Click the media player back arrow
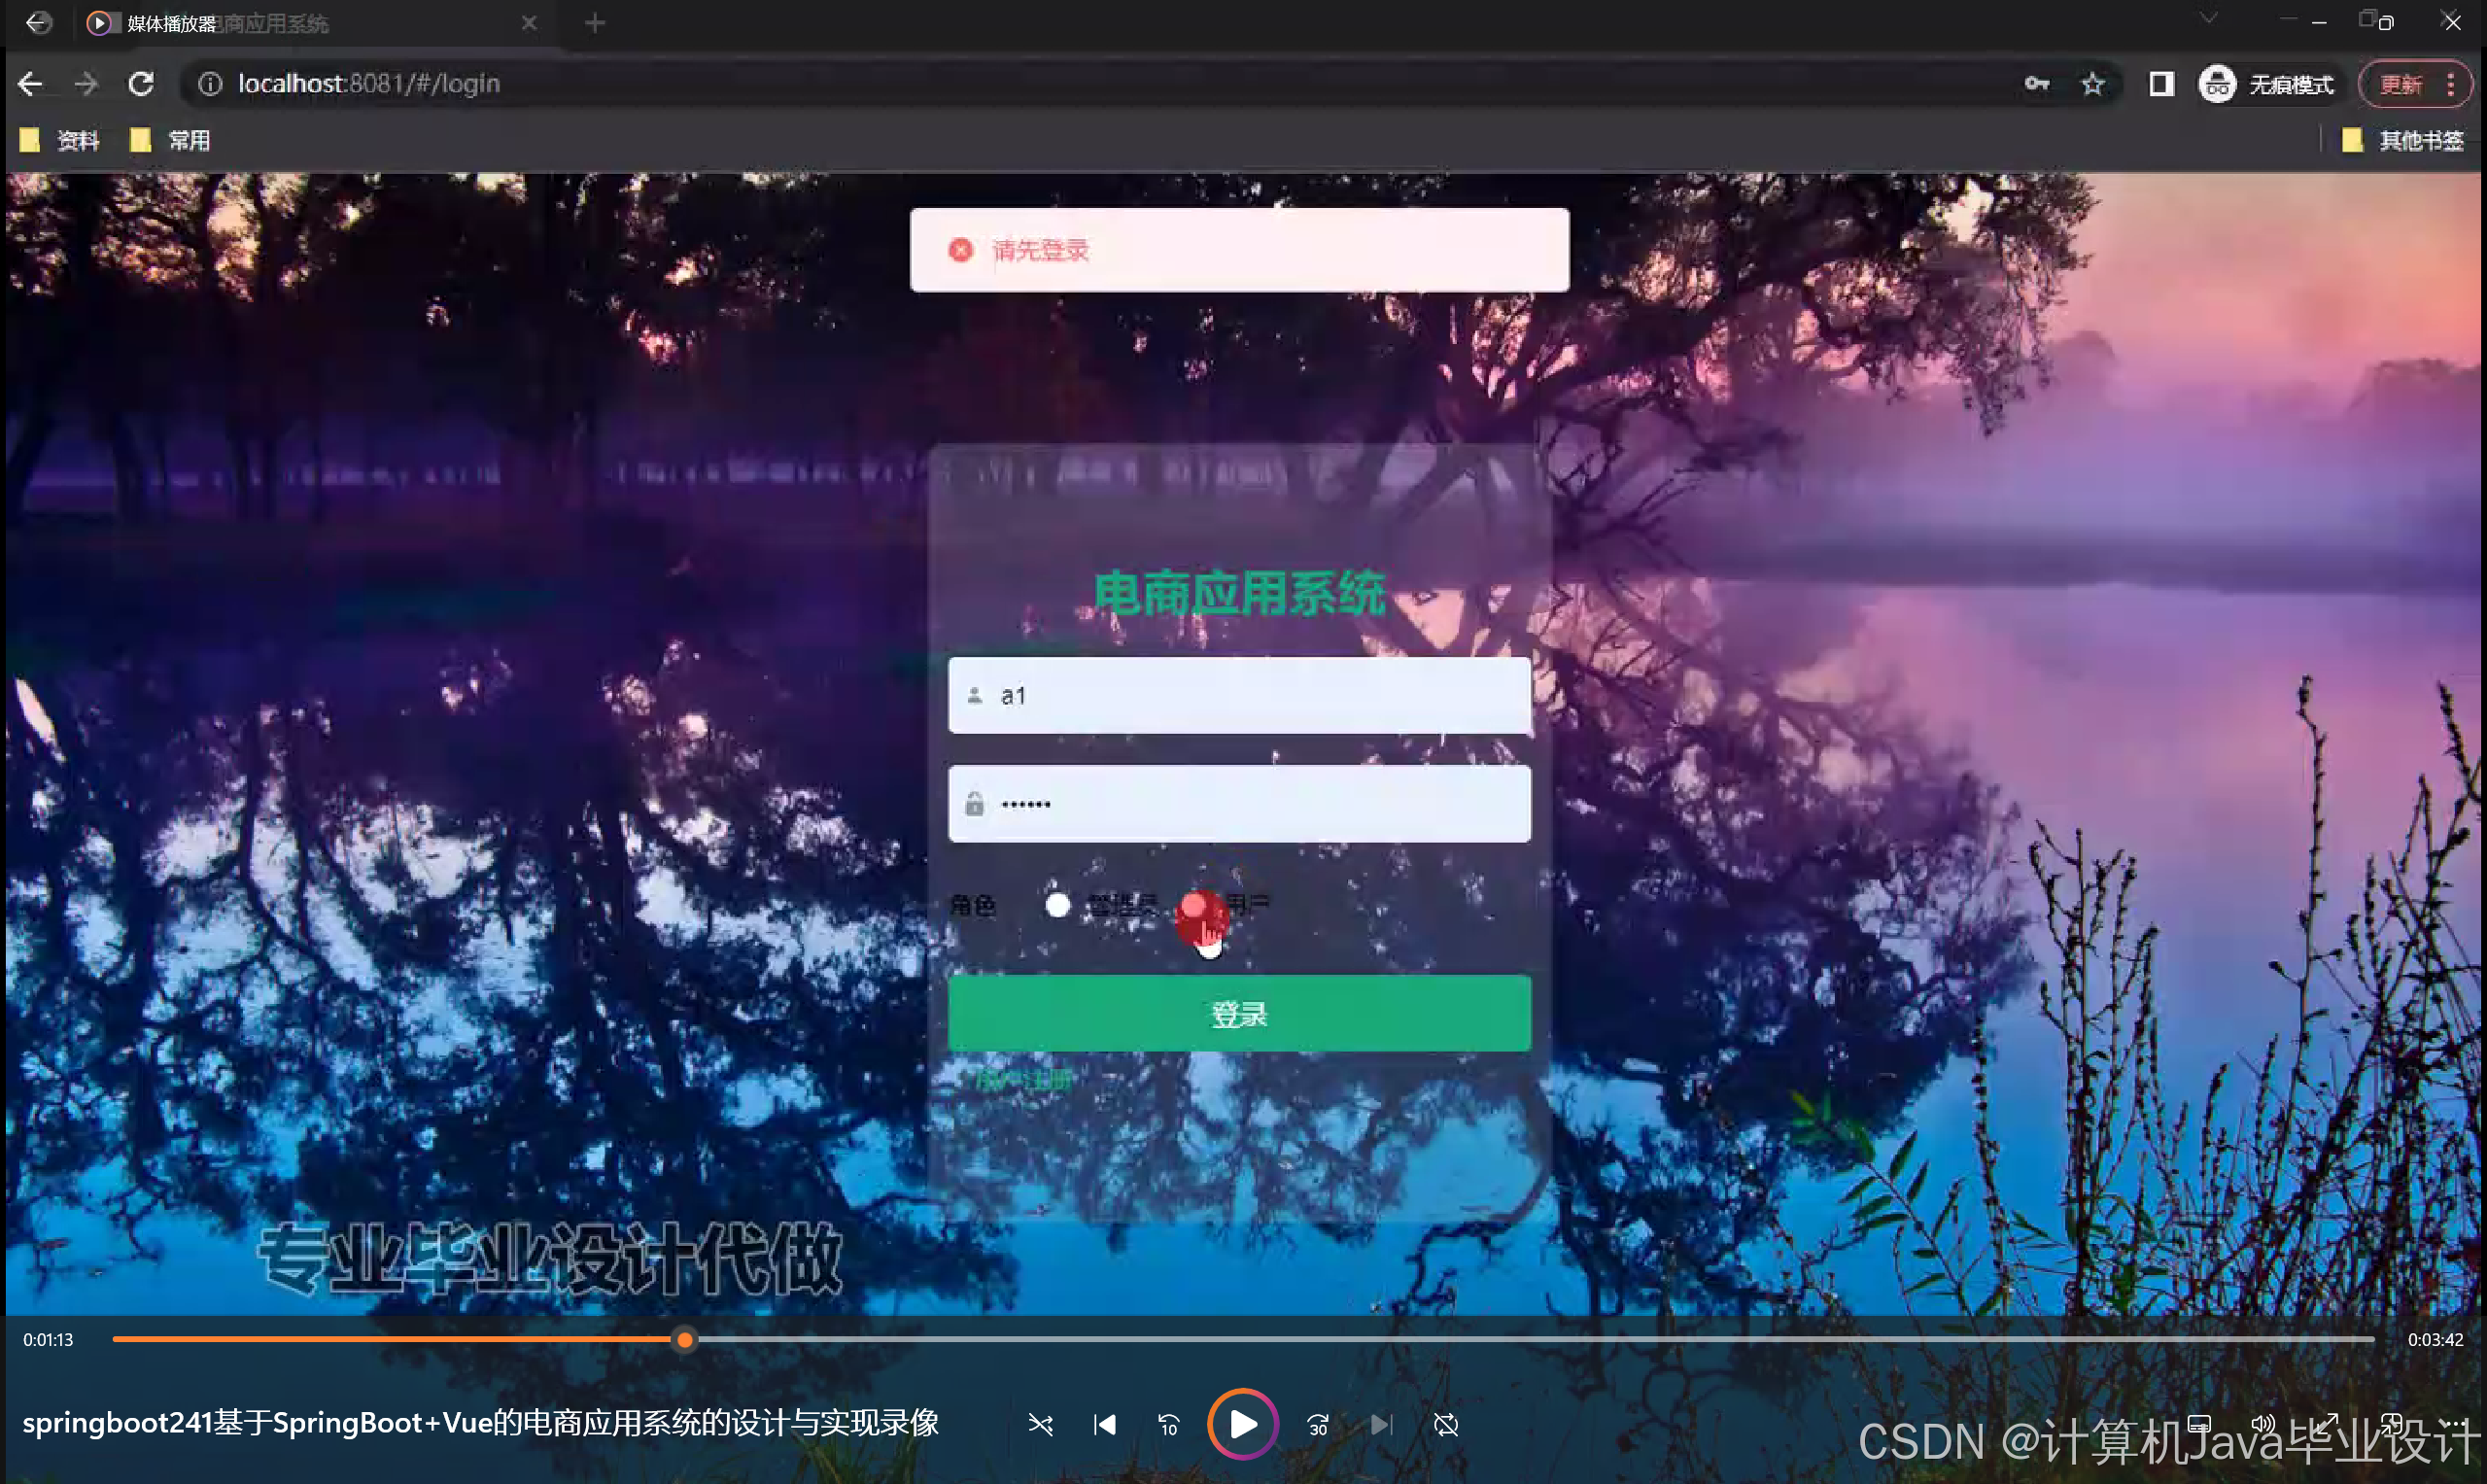The width and height of the screenshot is (2487, 1484). click(x=38, y=22)
